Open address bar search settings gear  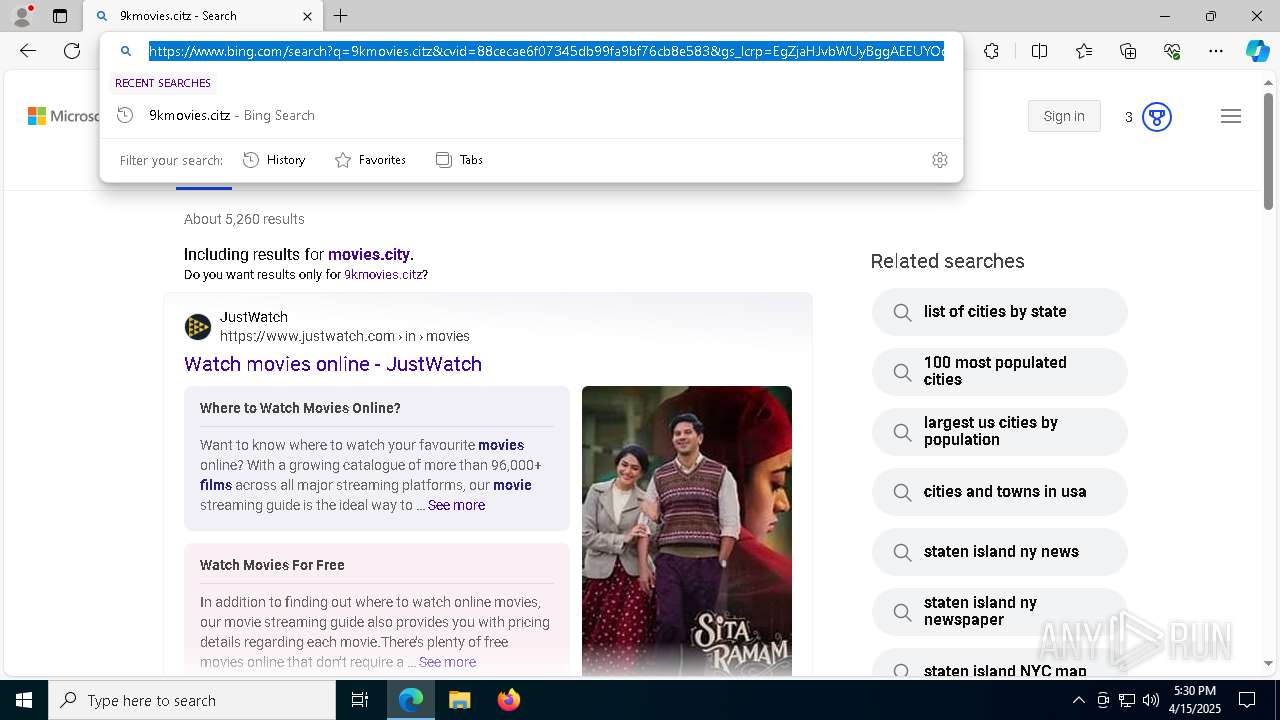pos(940,160)
